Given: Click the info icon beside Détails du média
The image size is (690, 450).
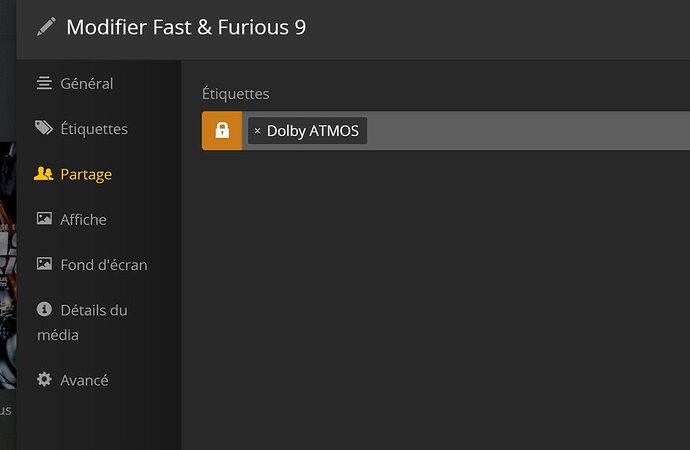Looking at the screenshot, I should tap(44, 310).
